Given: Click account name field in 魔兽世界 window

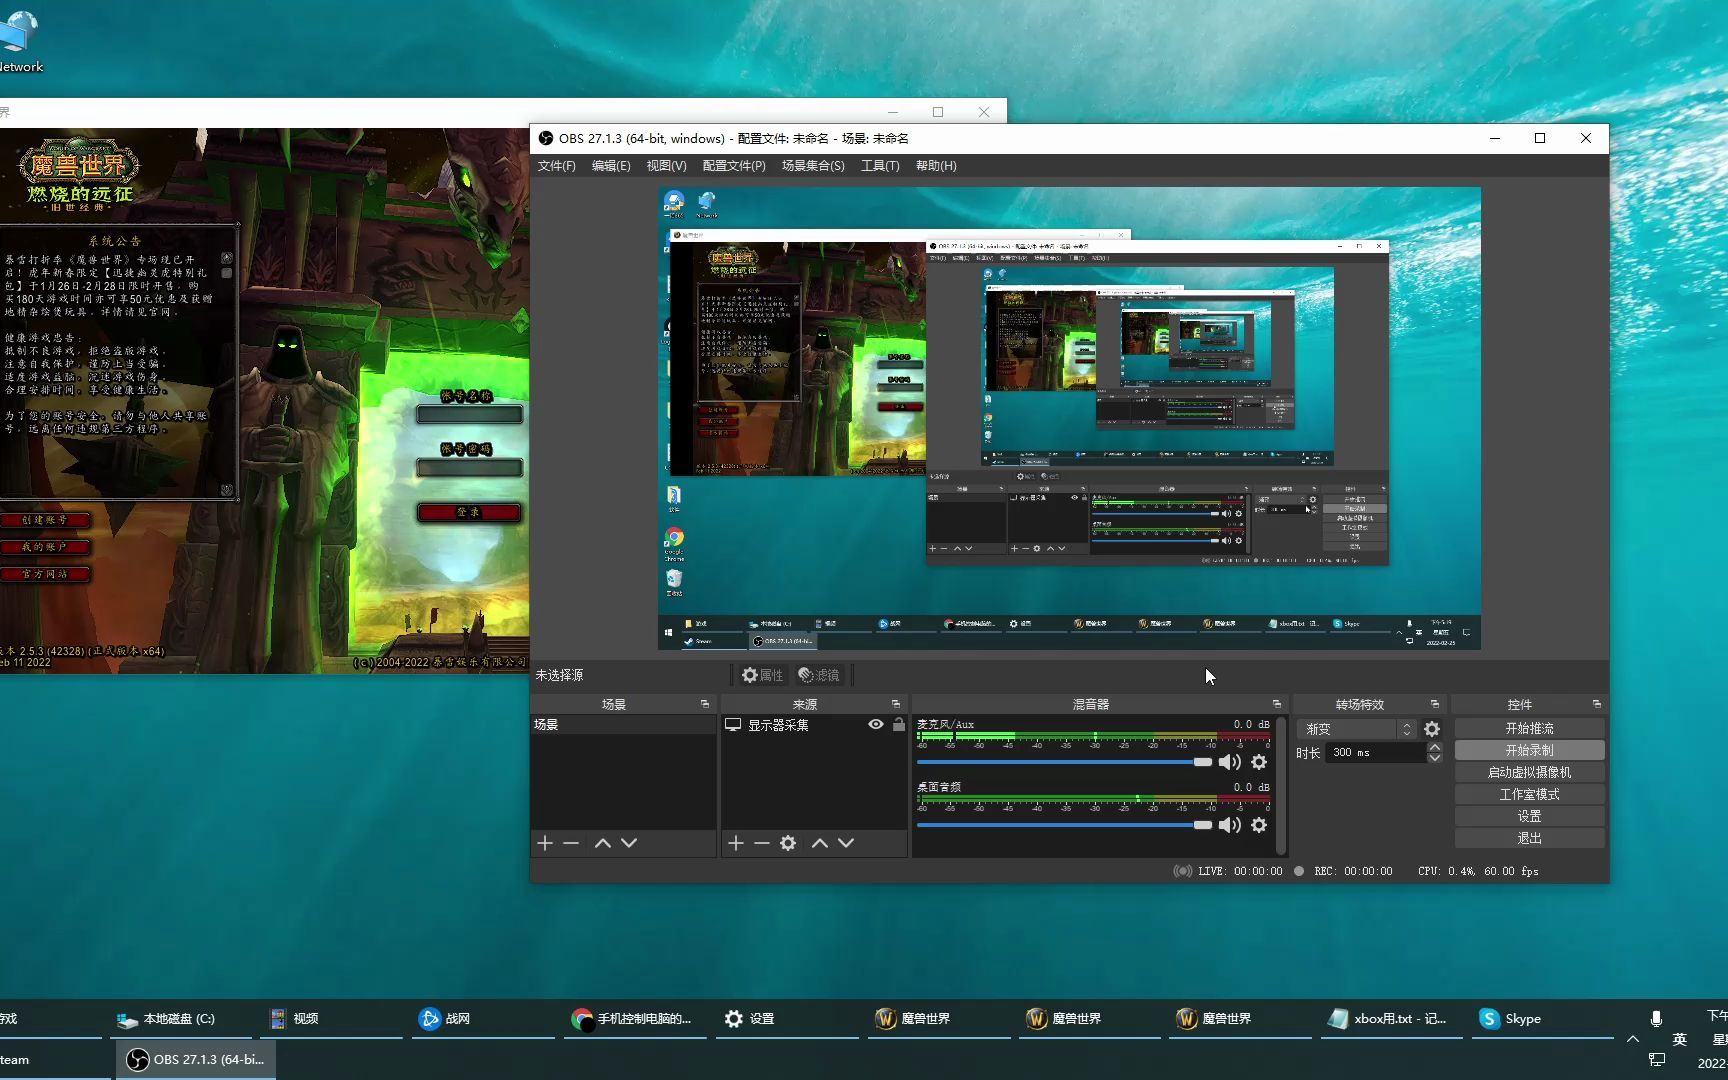Looking at the screenshot, I should [469, 414].
